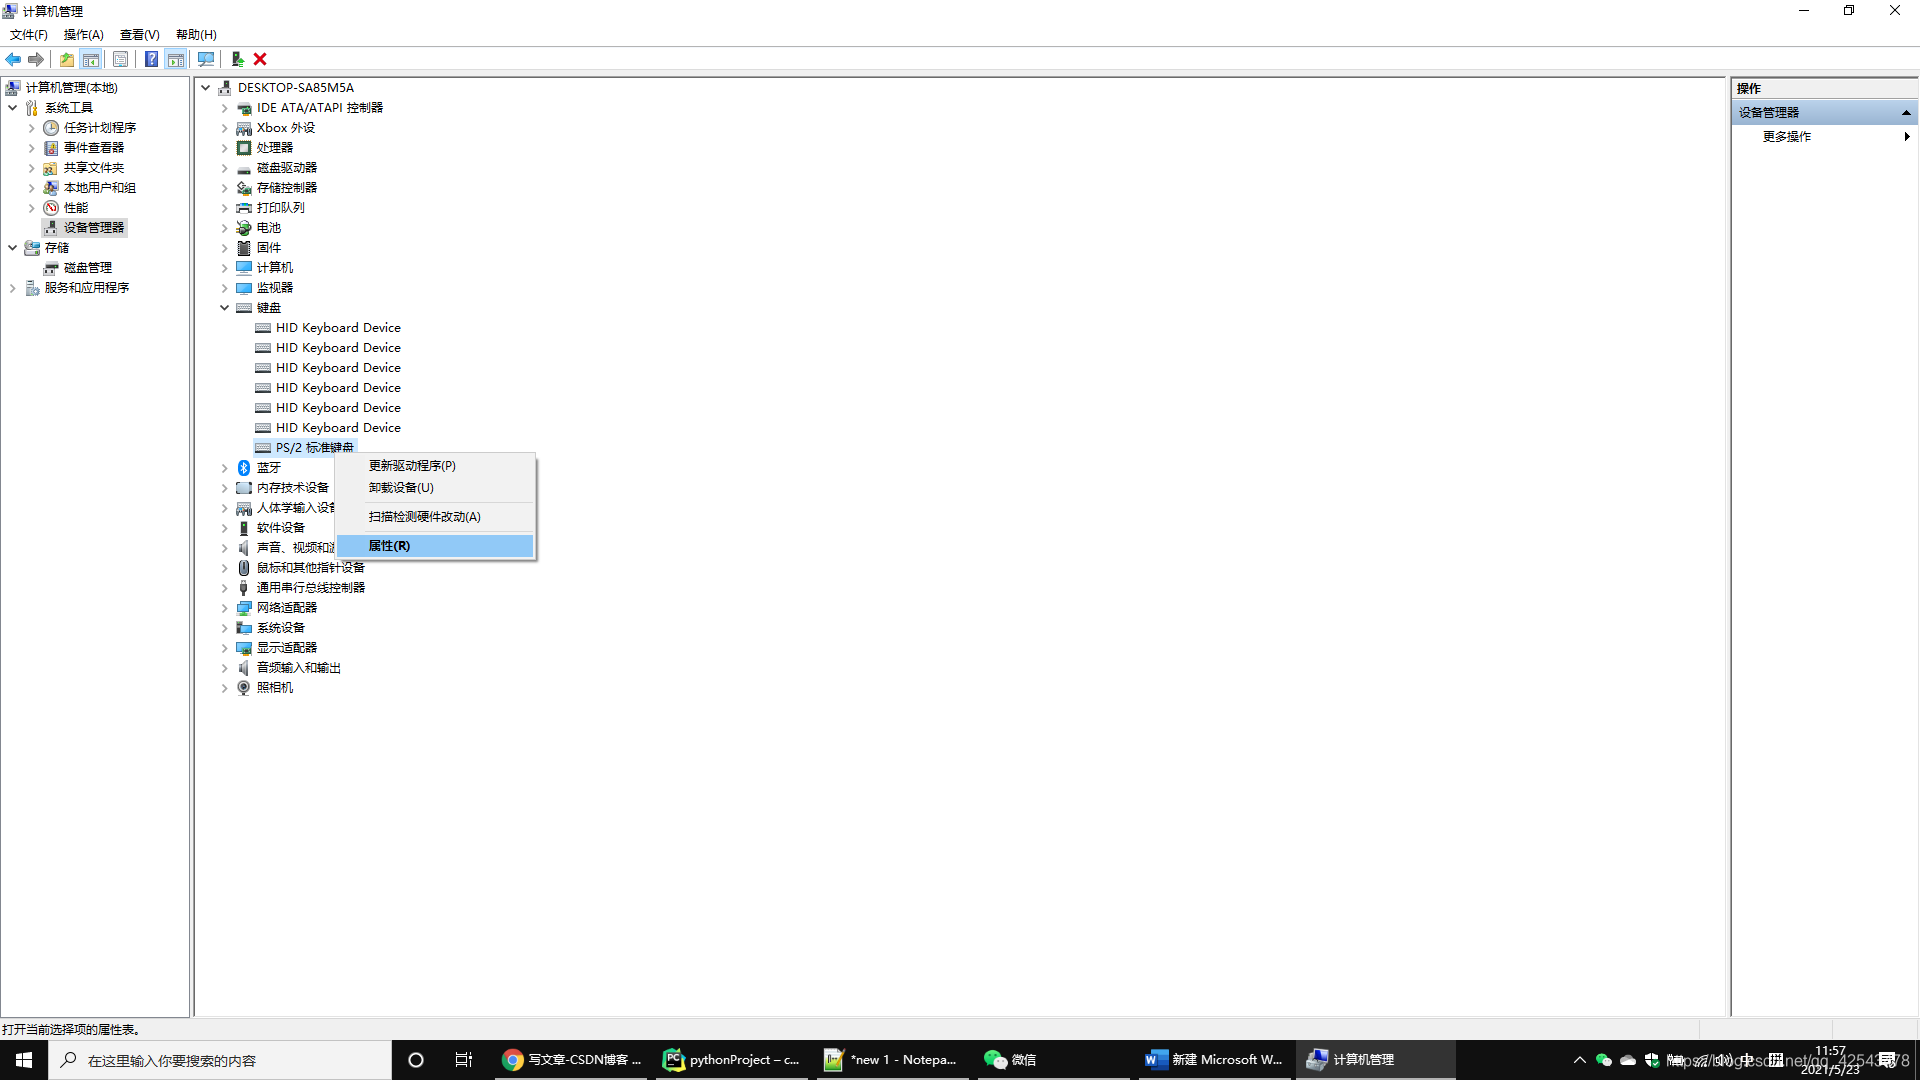Select first HID Keyboard Device entry
This screenshot has height=1080, width=1920.
(x=338, y=328)
